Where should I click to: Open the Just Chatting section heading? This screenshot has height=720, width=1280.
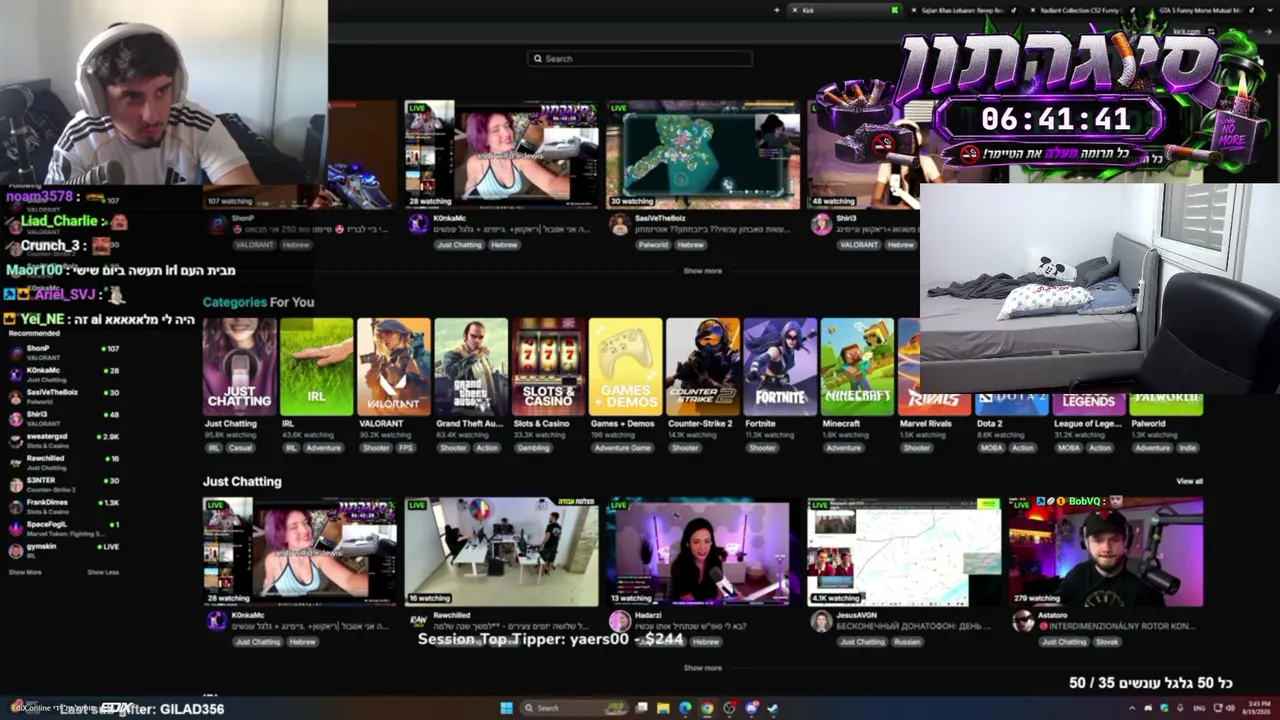[242, 482]
